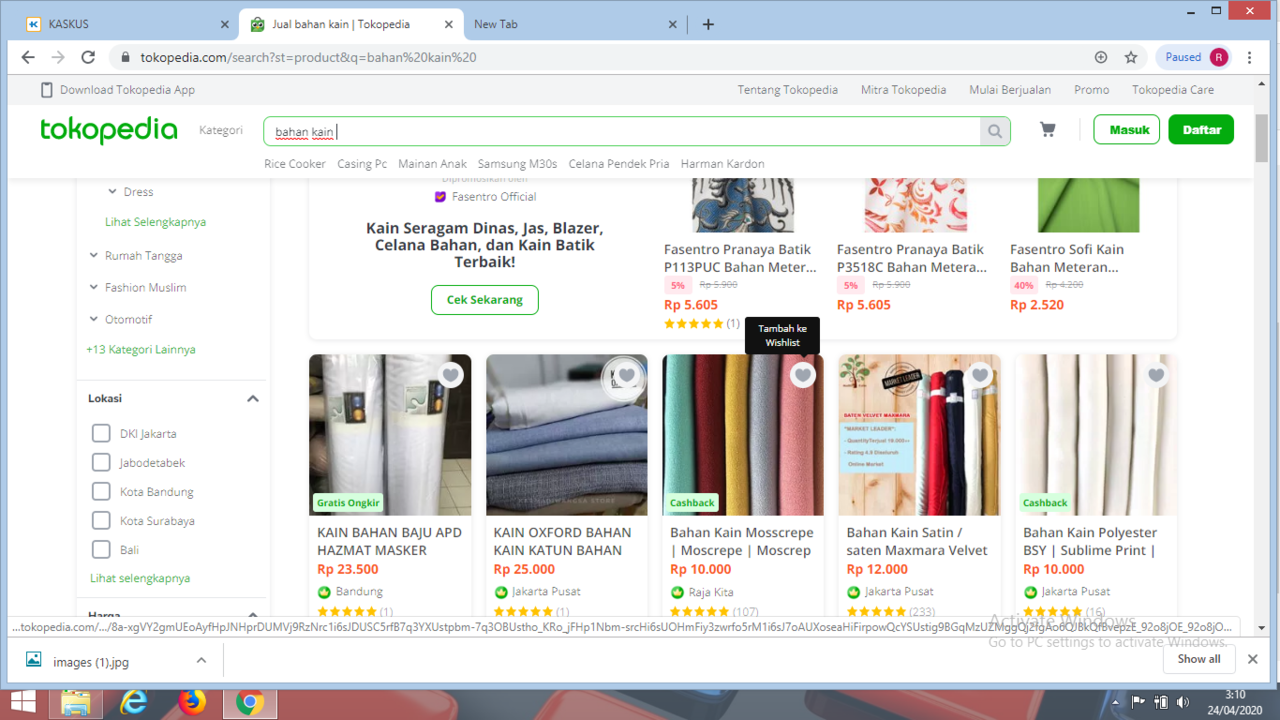The height and width of the screenshot is (720, 1280).
Task: Click Fasentro Official store name
Action: 494,196
